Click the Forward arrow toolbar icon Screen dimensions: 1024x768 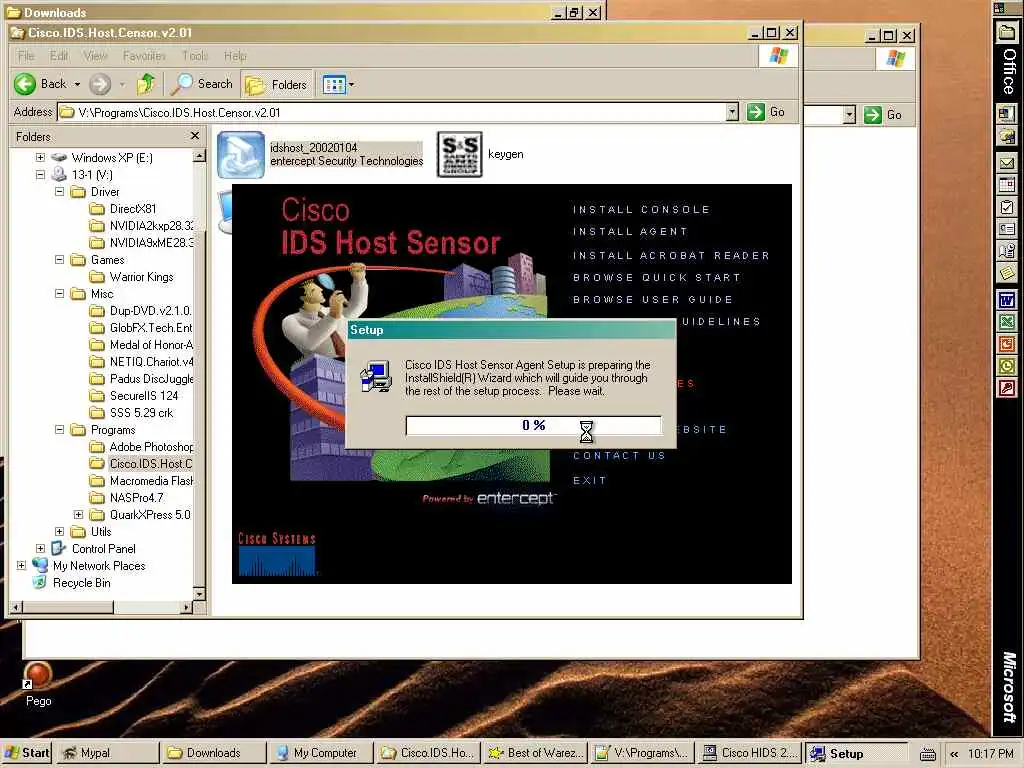pos(100,84)
